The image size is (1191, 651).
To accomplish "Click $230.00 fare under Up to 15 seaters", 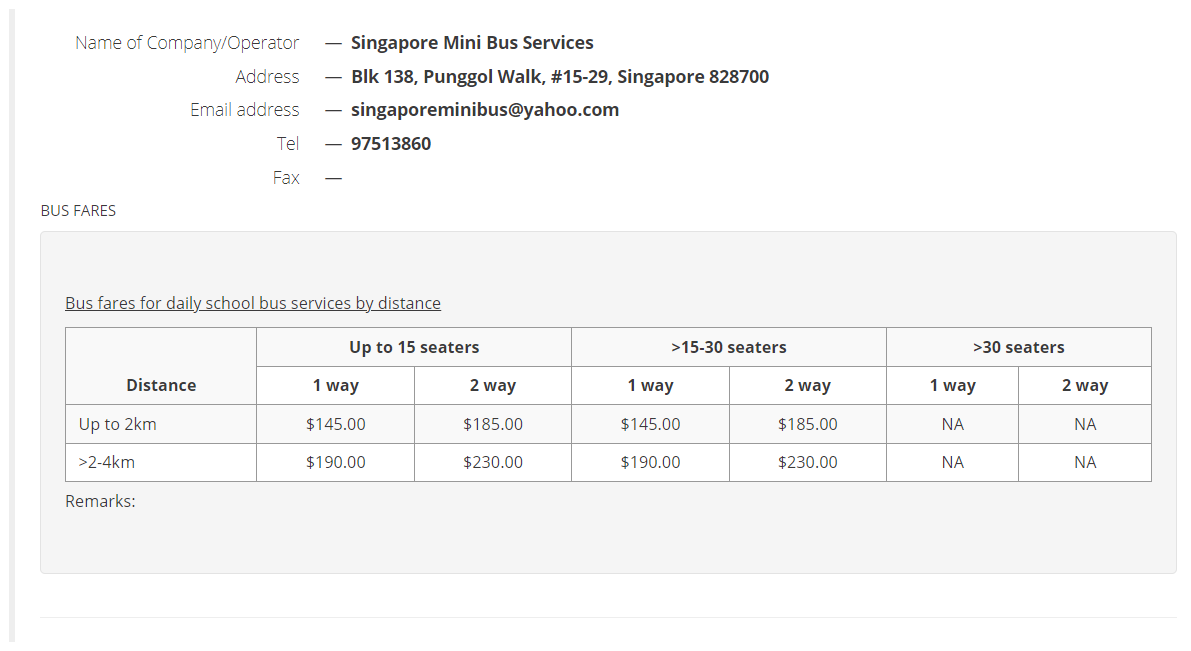I will (493, 462).
